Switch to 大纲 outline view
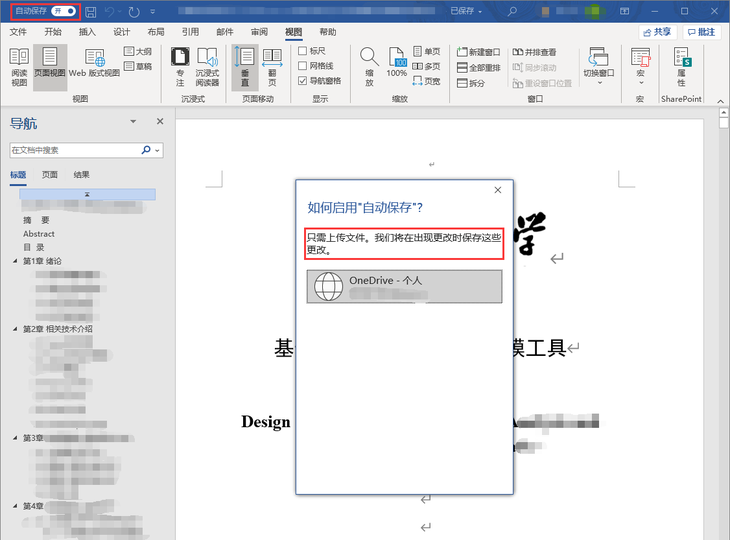The height and width of the screenshot is (540, 730). click(x=138, y=51)
